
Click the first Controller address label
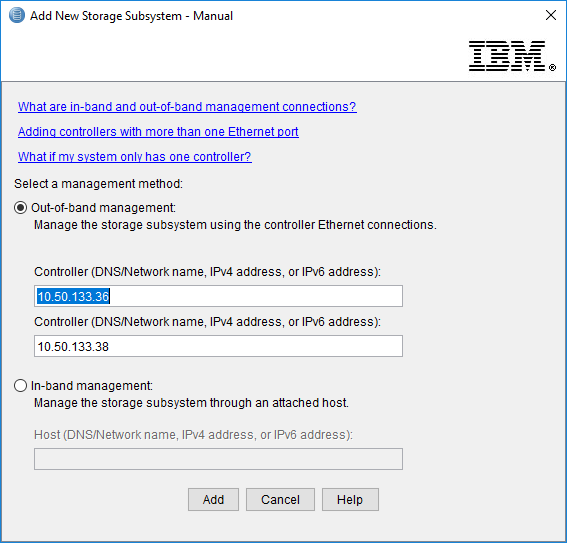click(x=207, y=272)
